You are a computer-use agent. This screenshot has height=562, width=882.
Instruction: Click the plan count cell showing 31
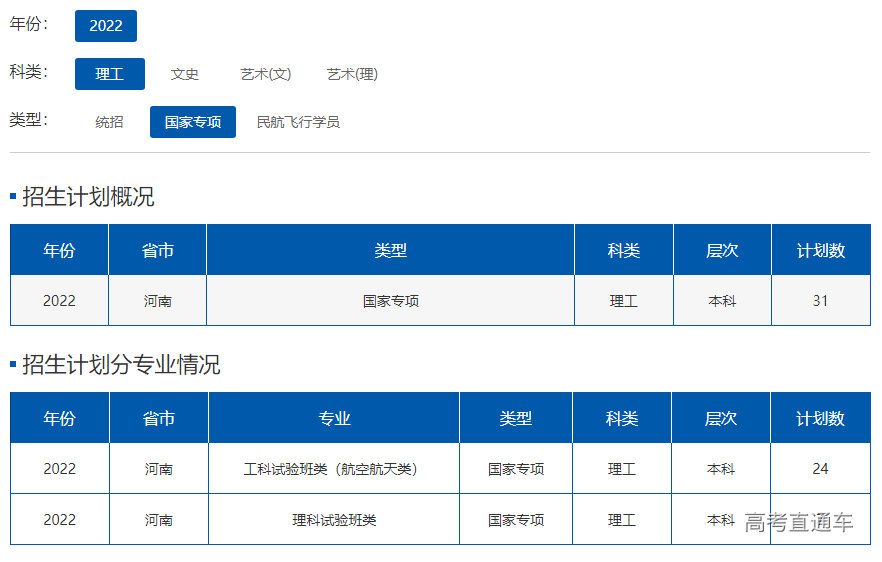coord(820,300)
